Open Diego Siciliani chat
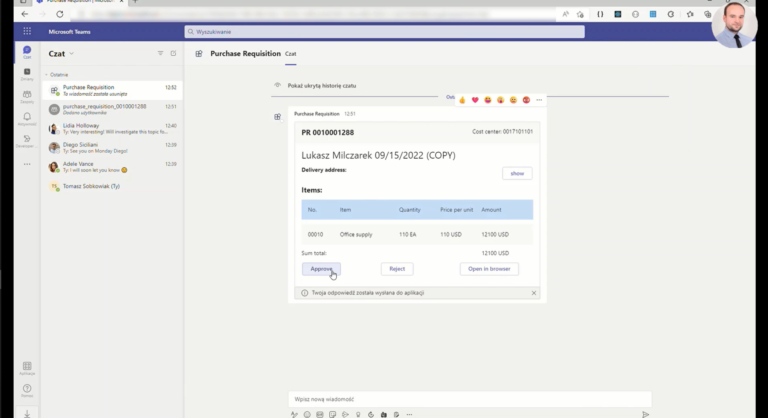The width and height of the screenshot is (768, 418). pos(112,148)
